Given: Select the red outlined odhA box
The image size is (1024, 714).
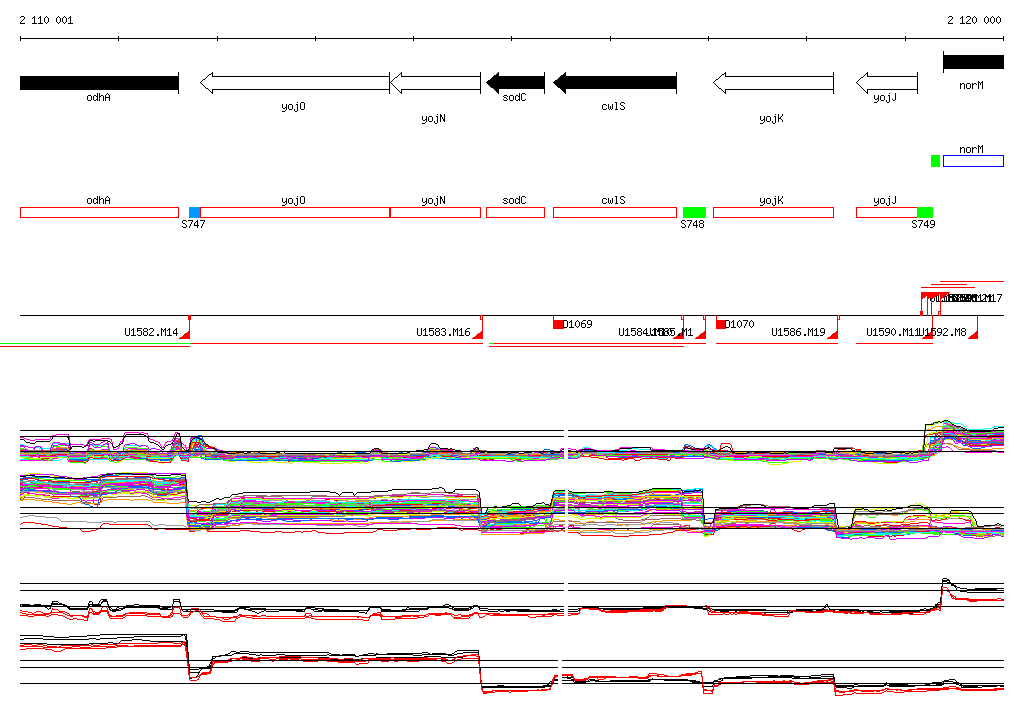Looking at the screenshot, I should (99, 212).
